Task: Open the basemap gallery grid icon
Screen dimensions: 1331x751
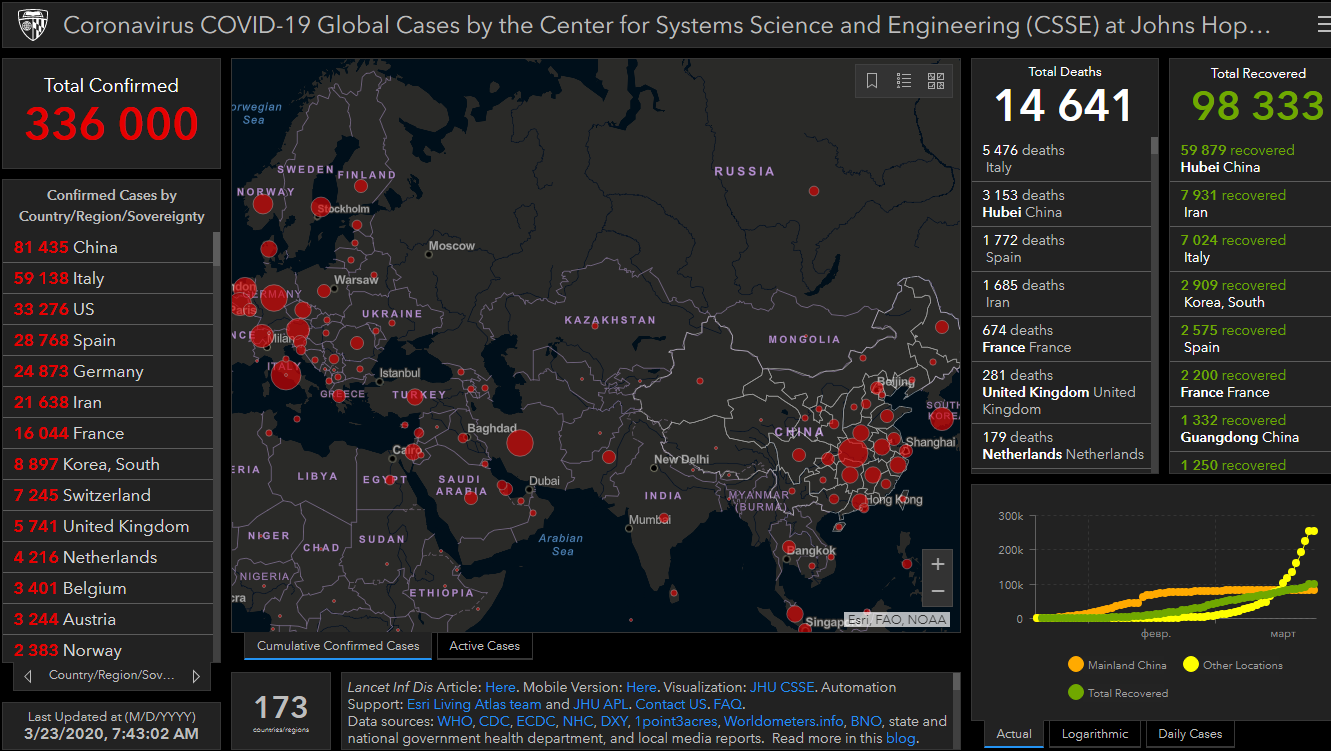Action: click(x=936, y=81)
